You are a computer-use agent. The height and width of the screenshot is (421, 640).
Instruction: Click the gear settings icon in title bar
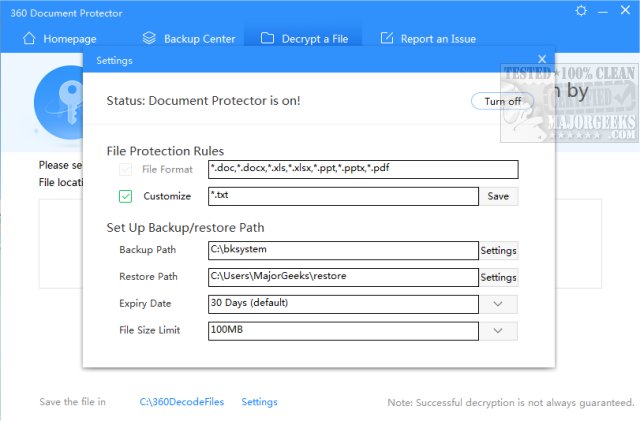coord(582,10)
